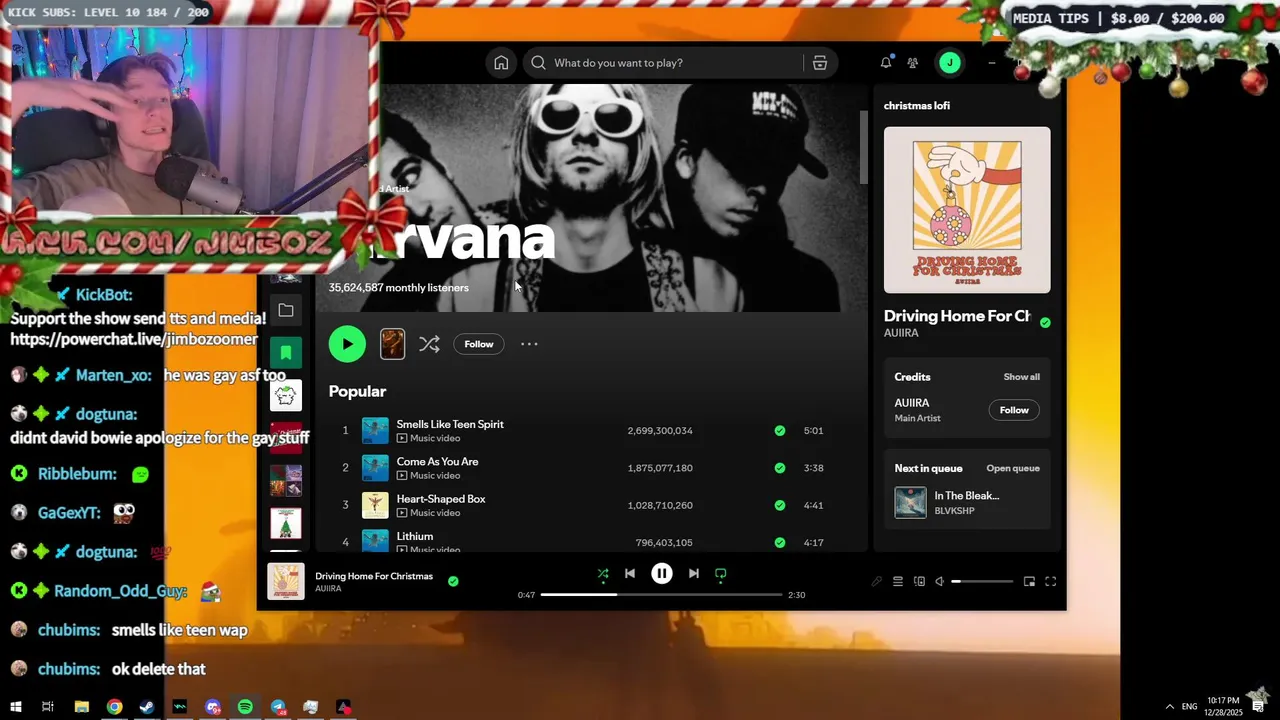1280x720 pixels.
Task: Open the folder item in library sidebar
Action: point(286,311)
